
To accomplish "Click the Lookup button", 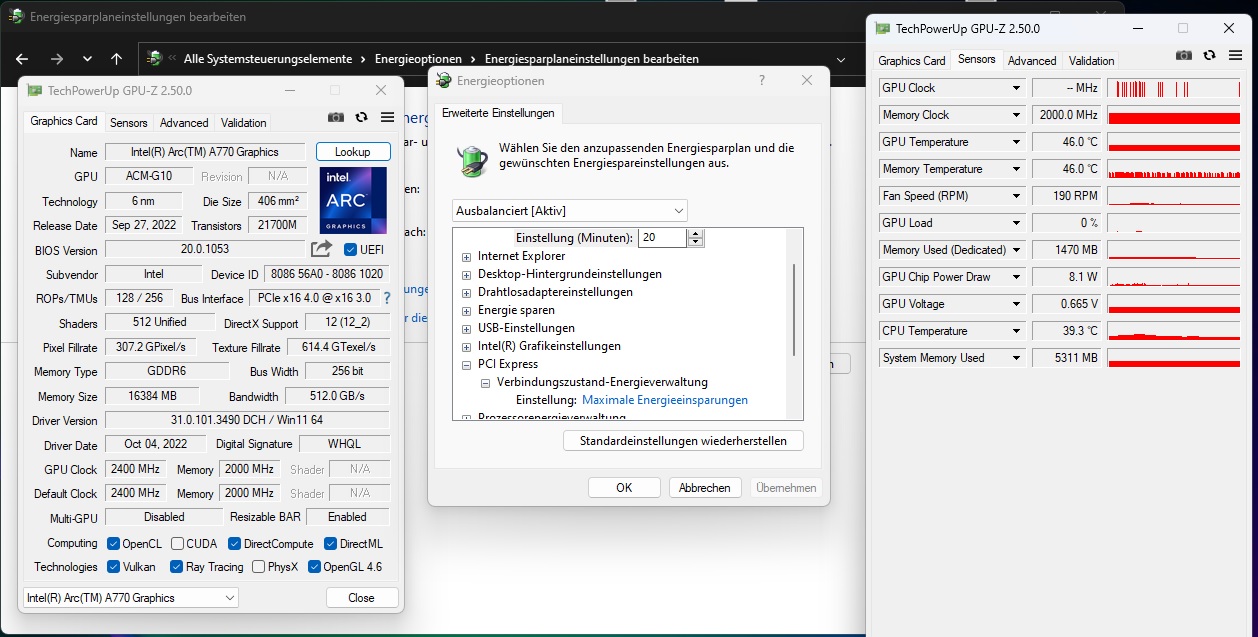I will coord(353,152).
